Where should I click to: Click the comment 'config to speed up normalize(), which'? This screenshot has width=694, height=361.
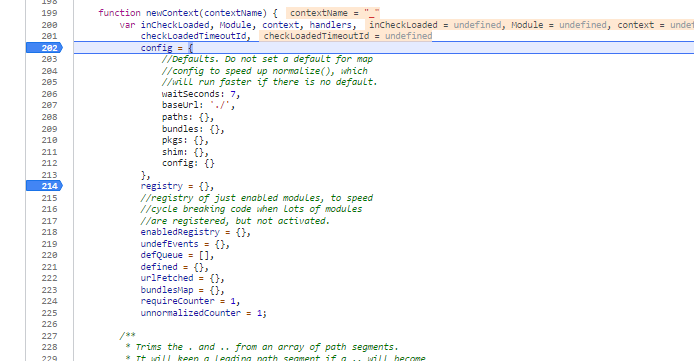point(265,71)
